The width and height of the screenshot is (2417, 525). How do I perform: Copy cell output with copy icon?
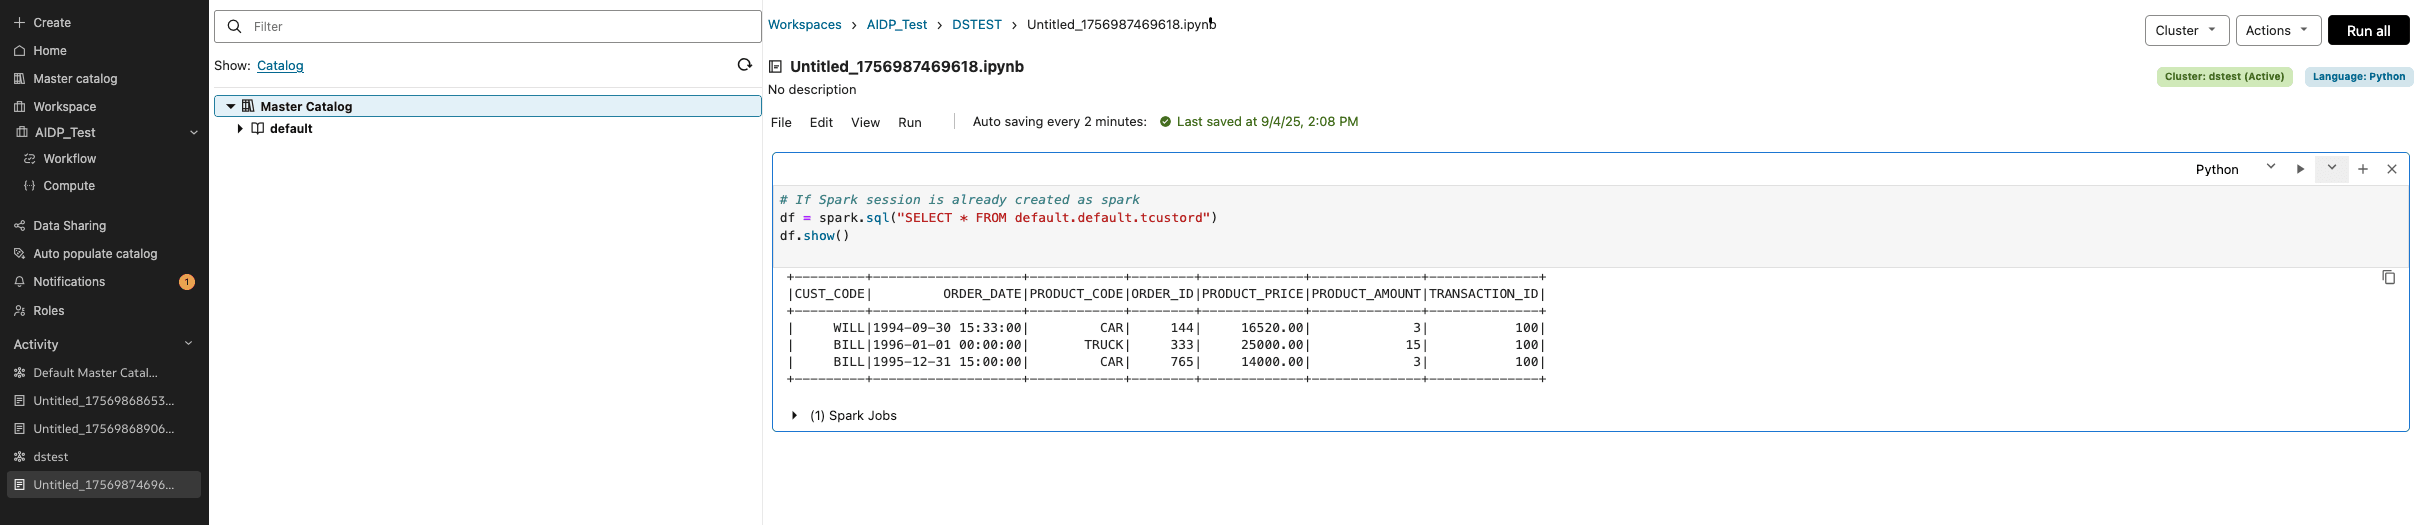point(2388,277)
